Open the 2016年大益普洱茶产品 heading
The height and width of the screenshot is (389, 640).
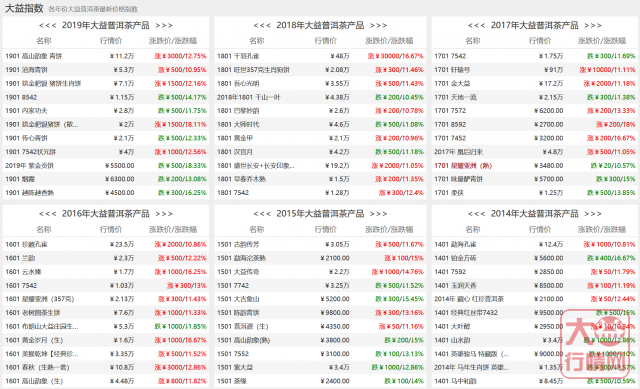coord(106,213)
